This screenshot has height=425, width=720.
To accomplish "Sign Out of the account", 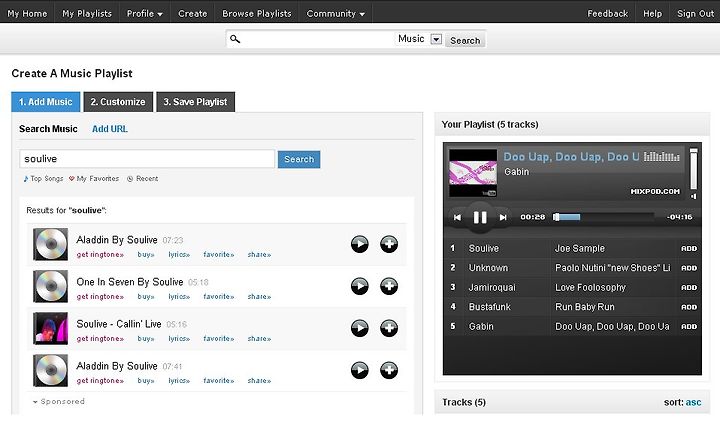I will coord(695,14).
